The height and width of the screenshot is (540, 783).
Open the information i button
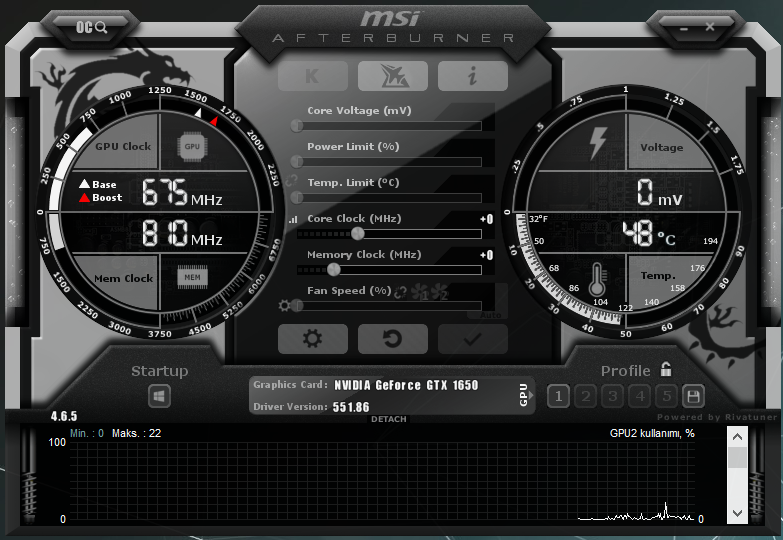click(472, 76)
